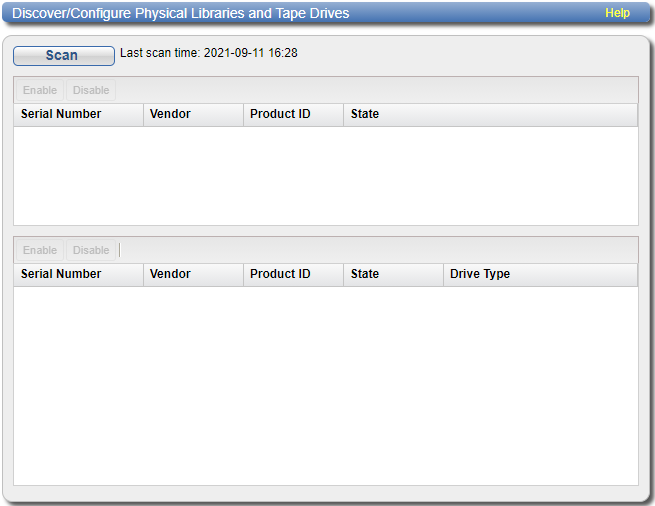Sort upper table by Vendor column
The image size is (655, 506).
coord(170,114)
